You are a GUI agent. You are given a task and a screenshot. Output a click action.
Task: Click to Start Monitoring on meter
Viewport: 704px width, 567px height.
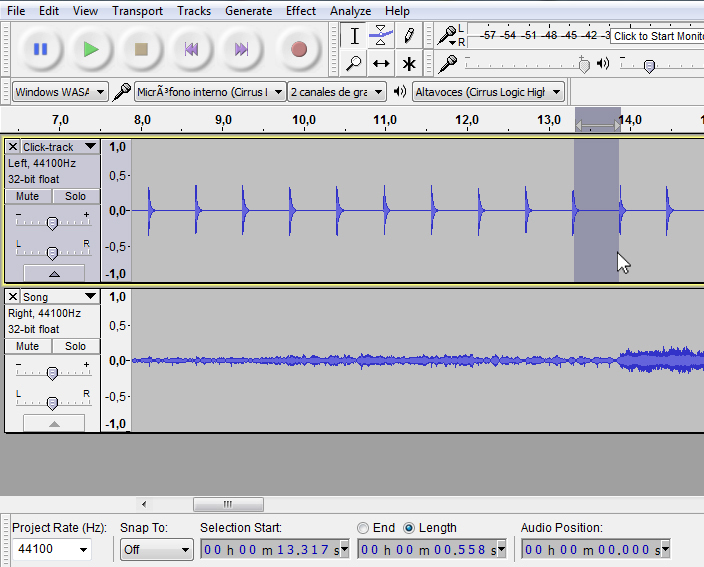pos(657,36)
